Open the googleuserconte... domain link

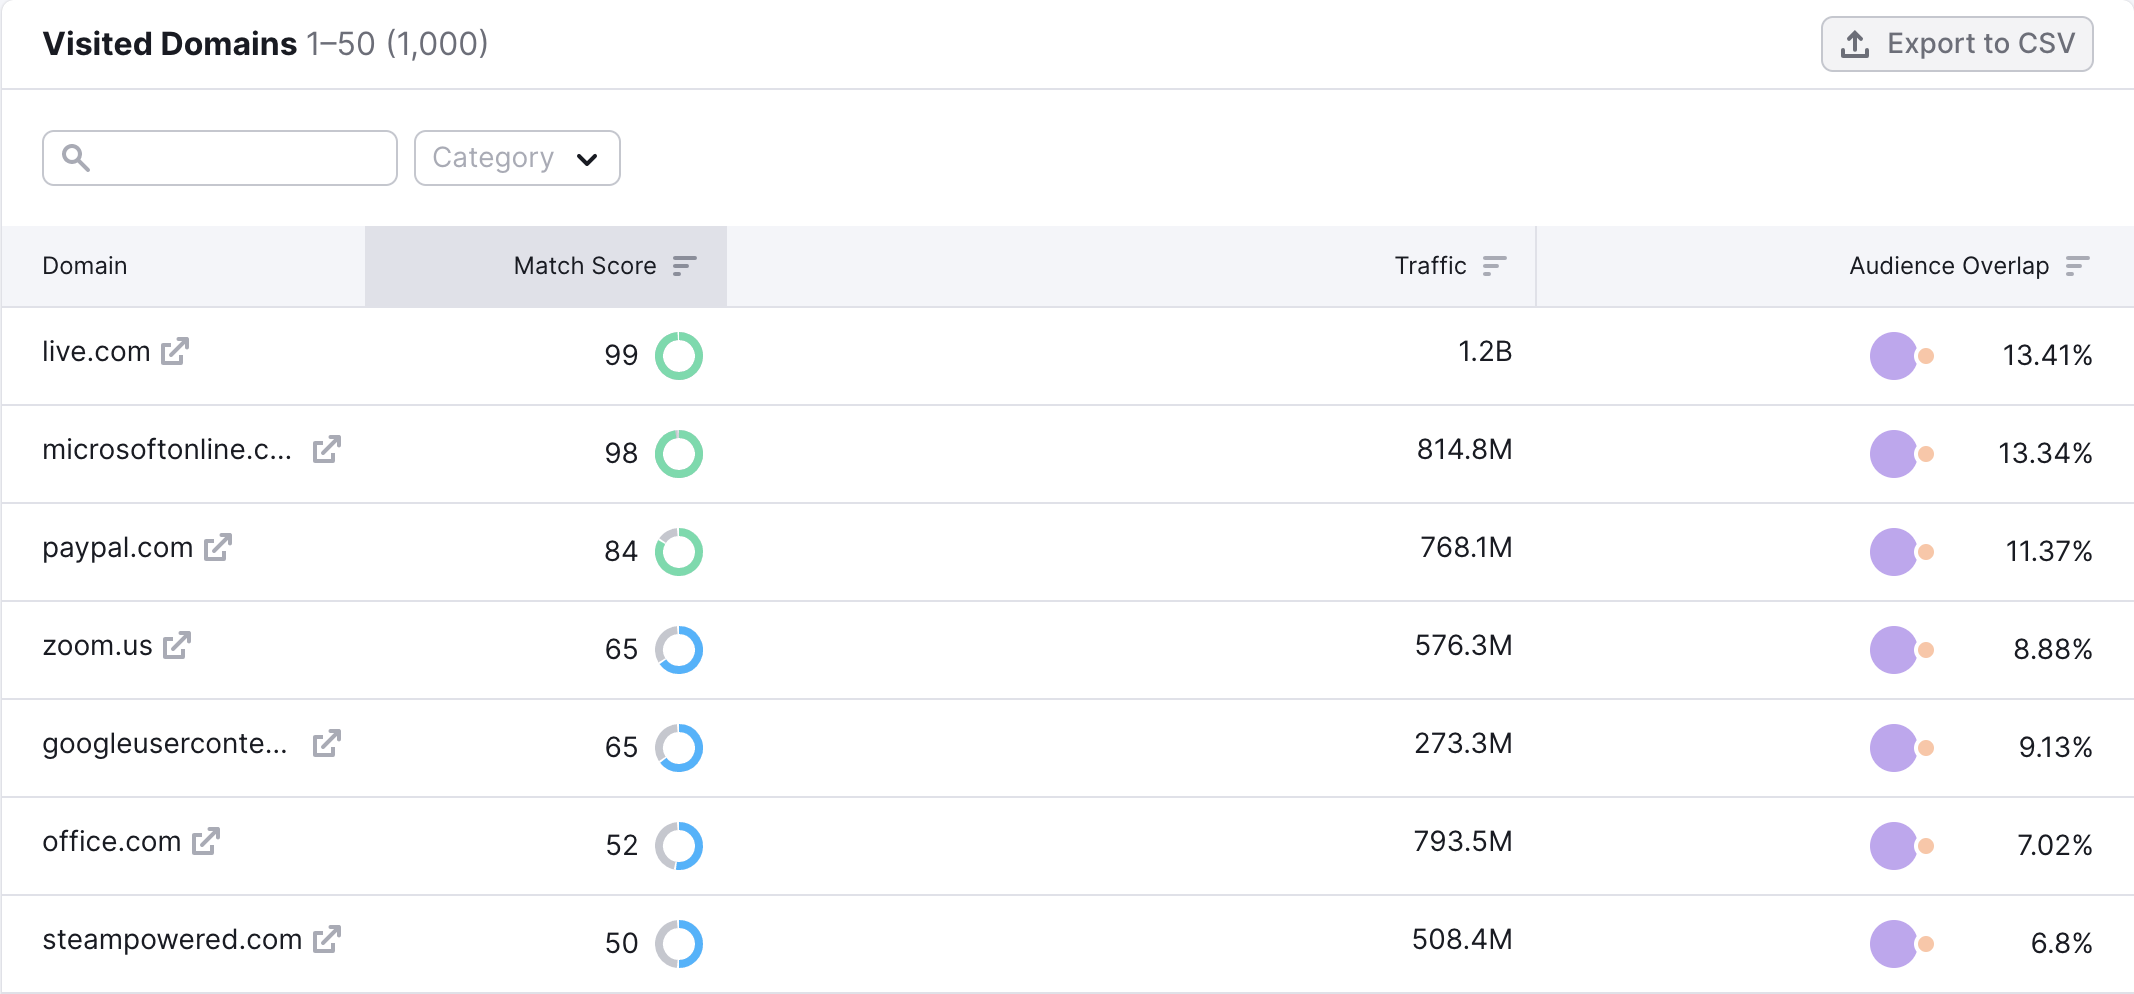pyautogui.click(x=165, y=744)
